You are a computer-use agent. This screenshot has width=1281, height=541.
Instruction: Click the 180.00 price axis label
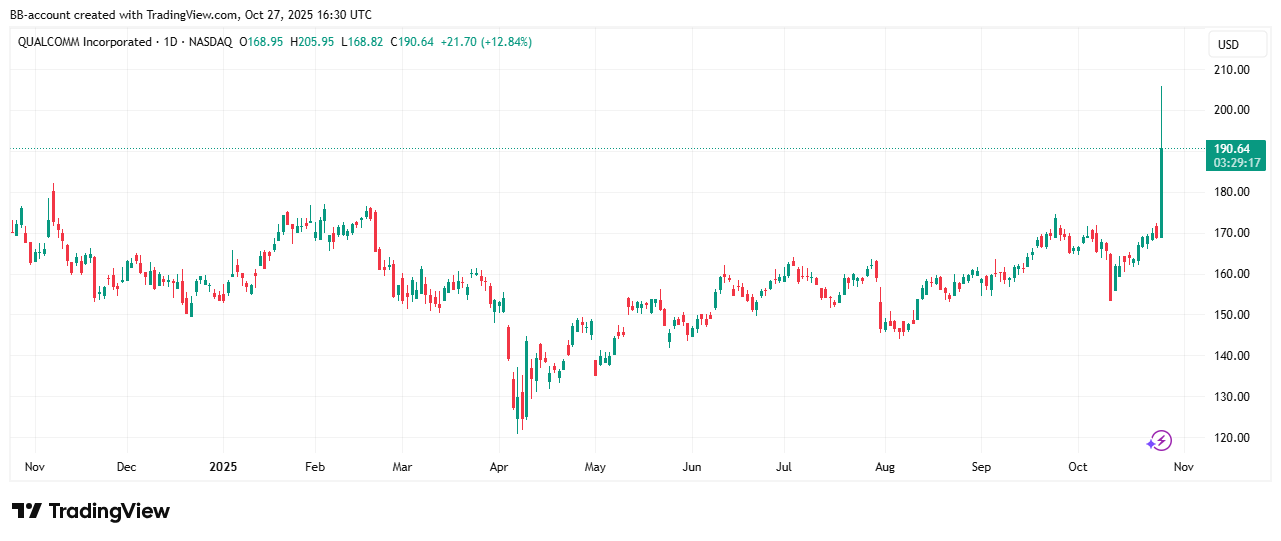point(1232,192)
